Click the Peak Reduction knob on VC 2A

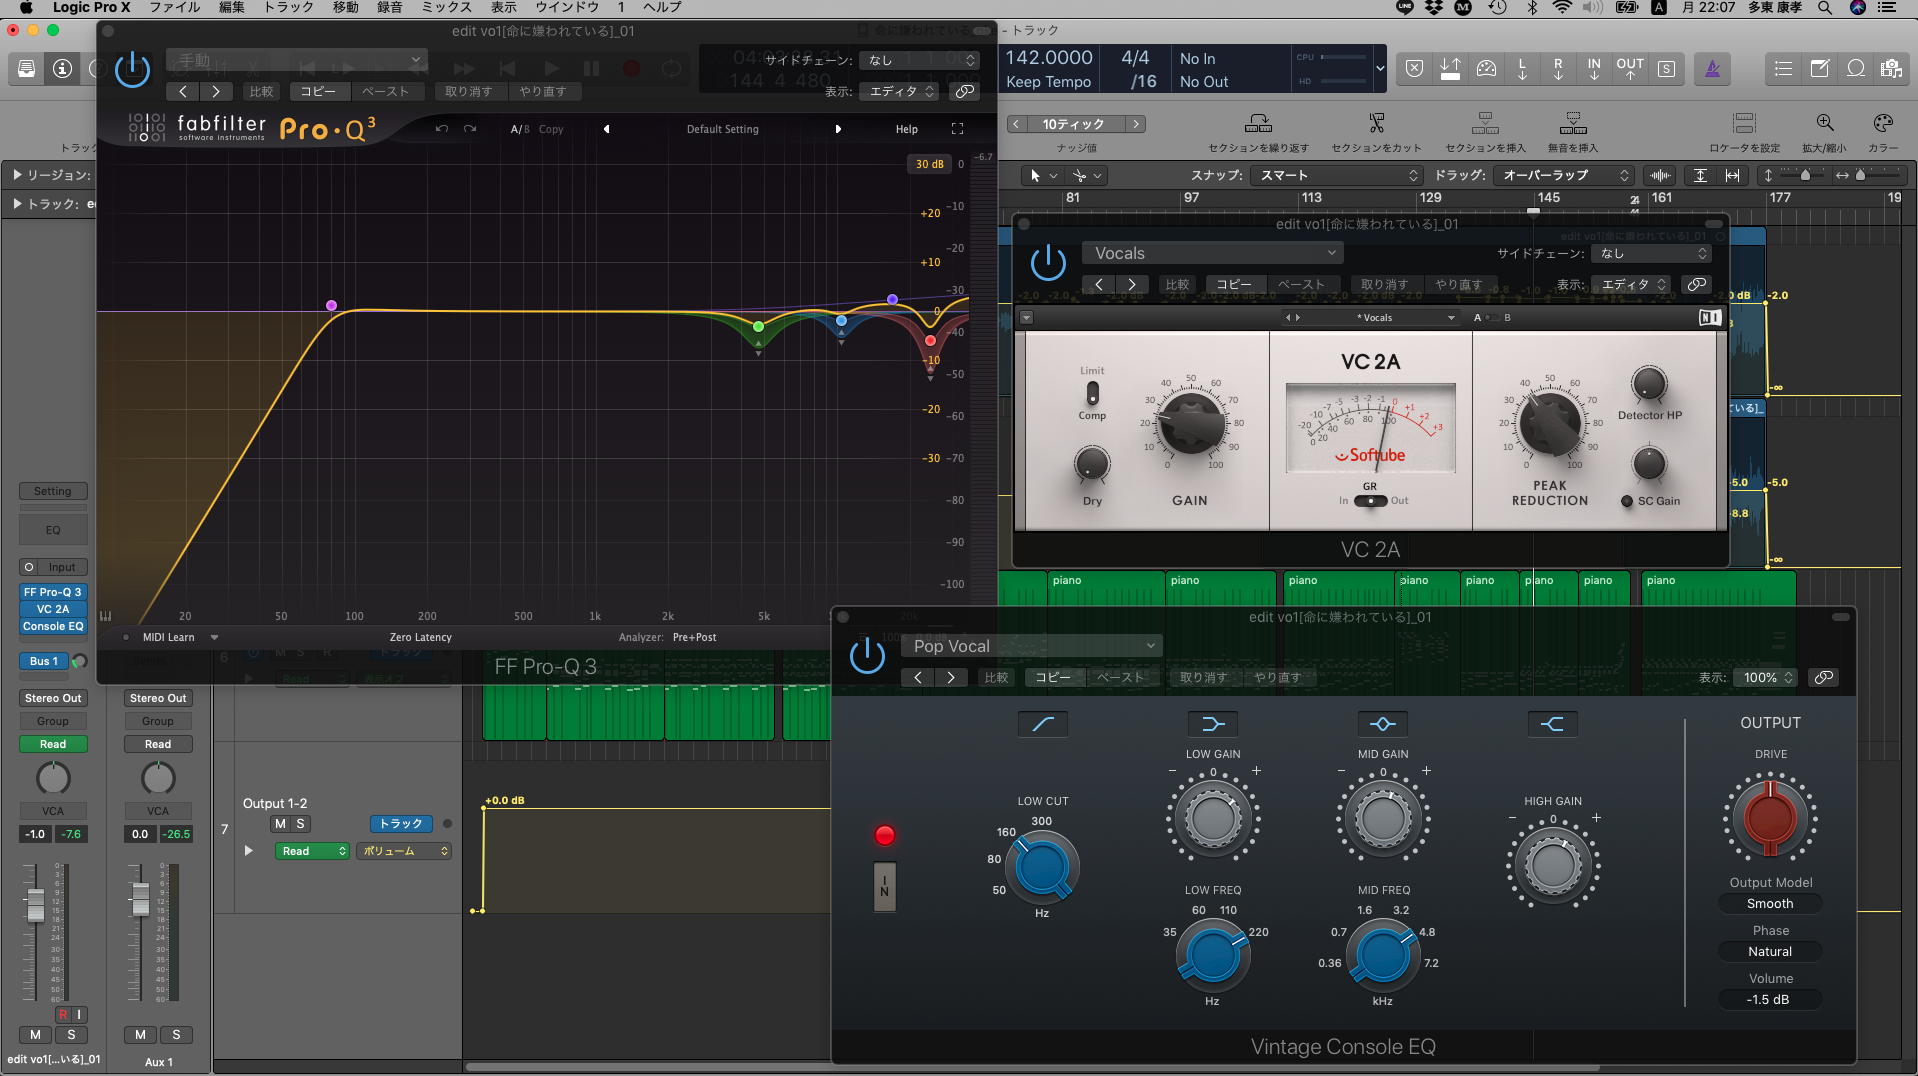coord(1550,423)
